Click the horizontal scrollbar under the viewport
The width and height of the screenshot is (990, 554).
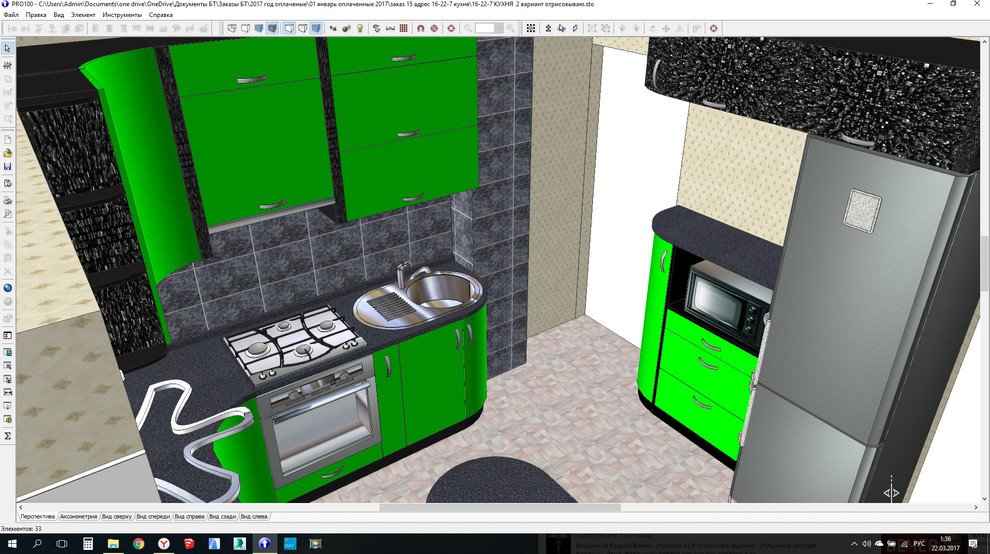click(500, 508)
